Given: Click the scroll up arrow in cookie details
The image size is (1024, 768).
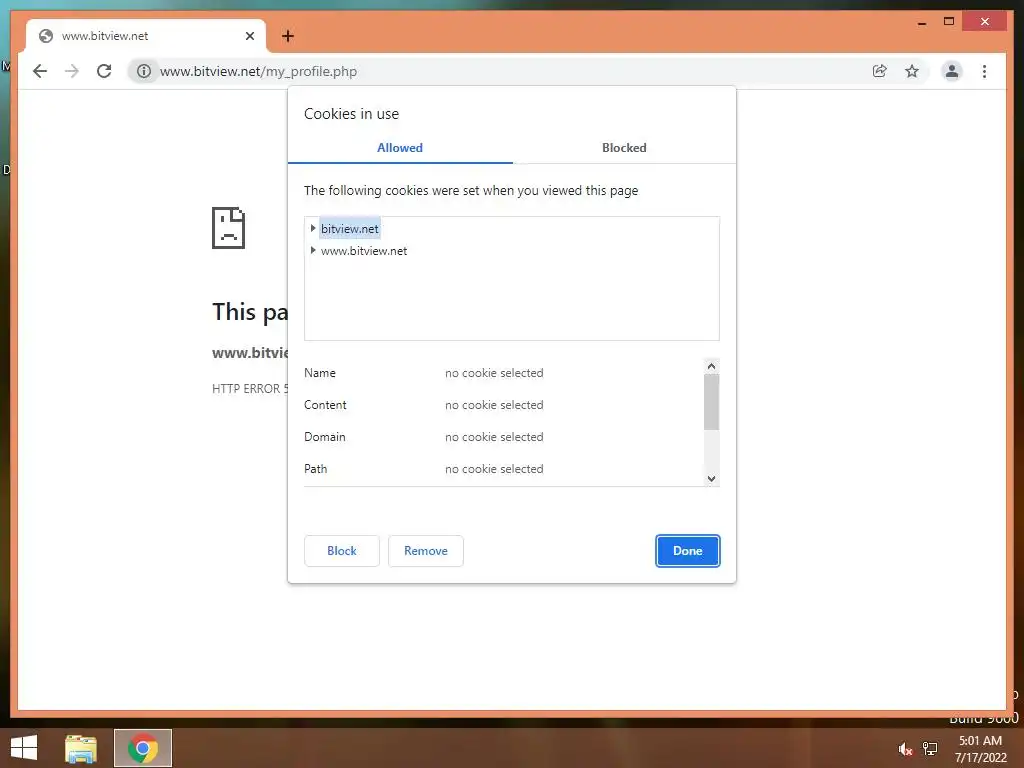Looking at the screenshot, I should (711, 366).
